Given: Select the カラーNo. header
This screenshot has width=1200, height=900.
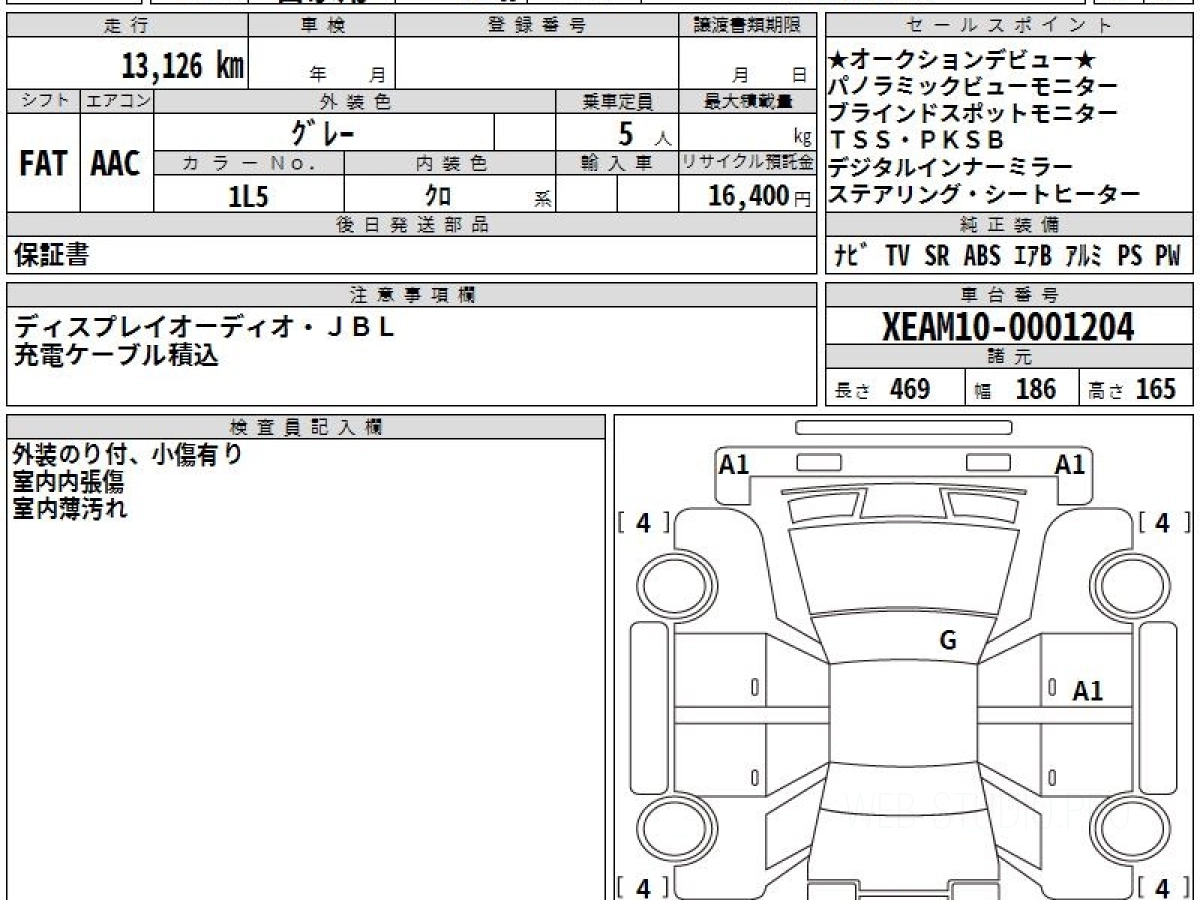Looking at the screenshot, I should 249,163.
